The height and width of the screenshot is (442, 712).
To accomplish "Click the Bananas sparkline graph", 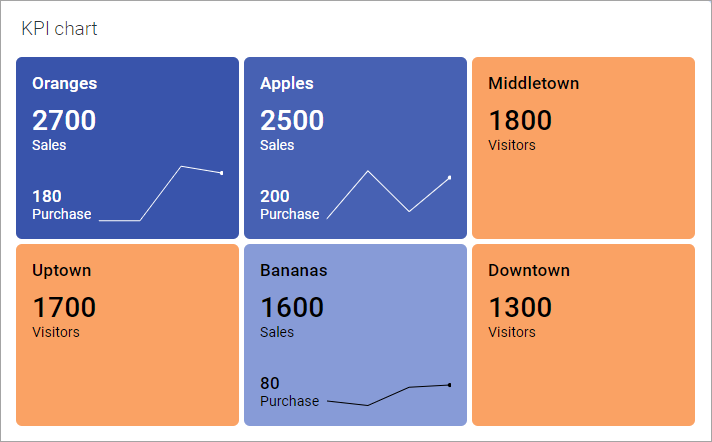I will pos(388,395).
